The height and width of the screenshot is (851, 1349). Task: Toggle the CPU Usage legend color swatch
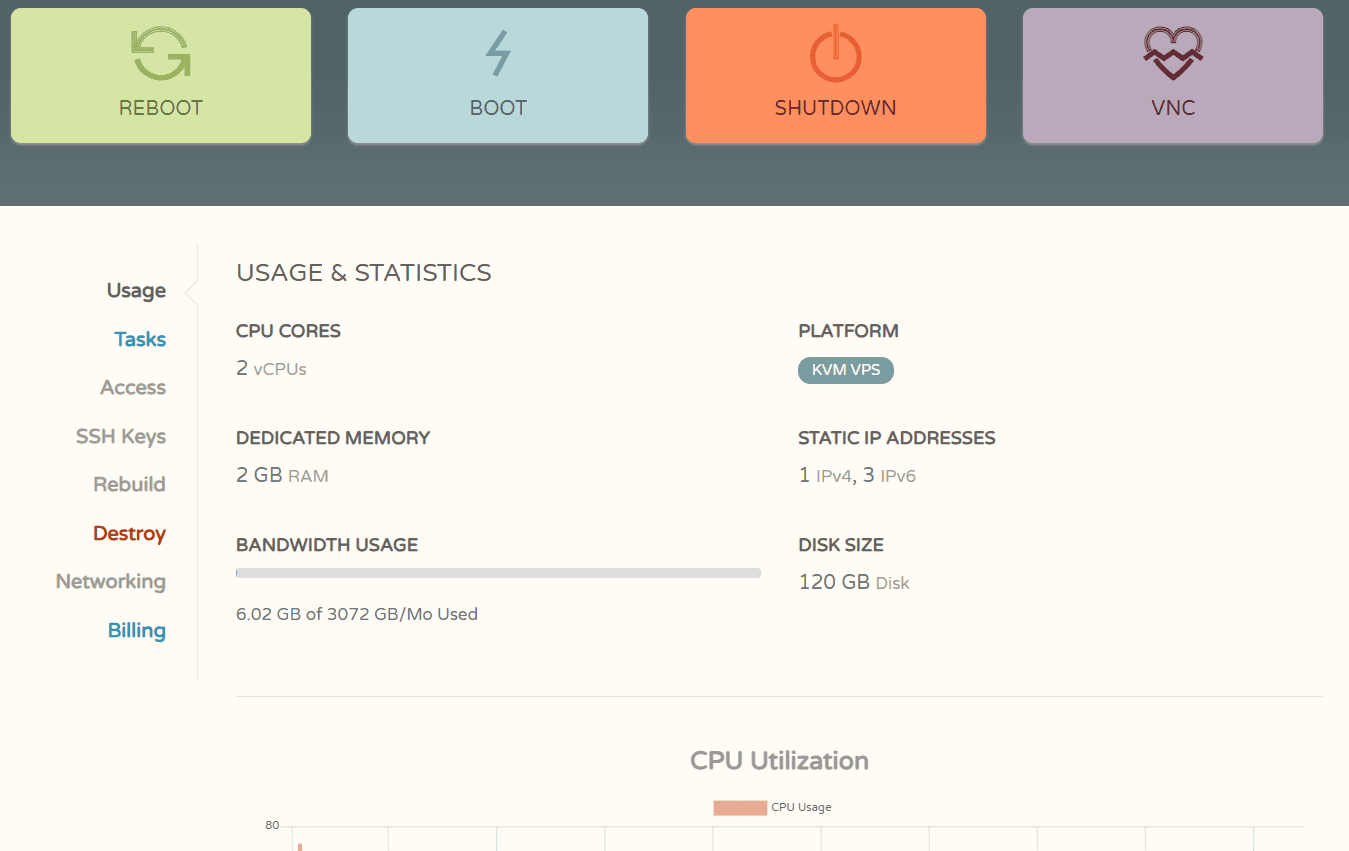[x=739, y=808]
